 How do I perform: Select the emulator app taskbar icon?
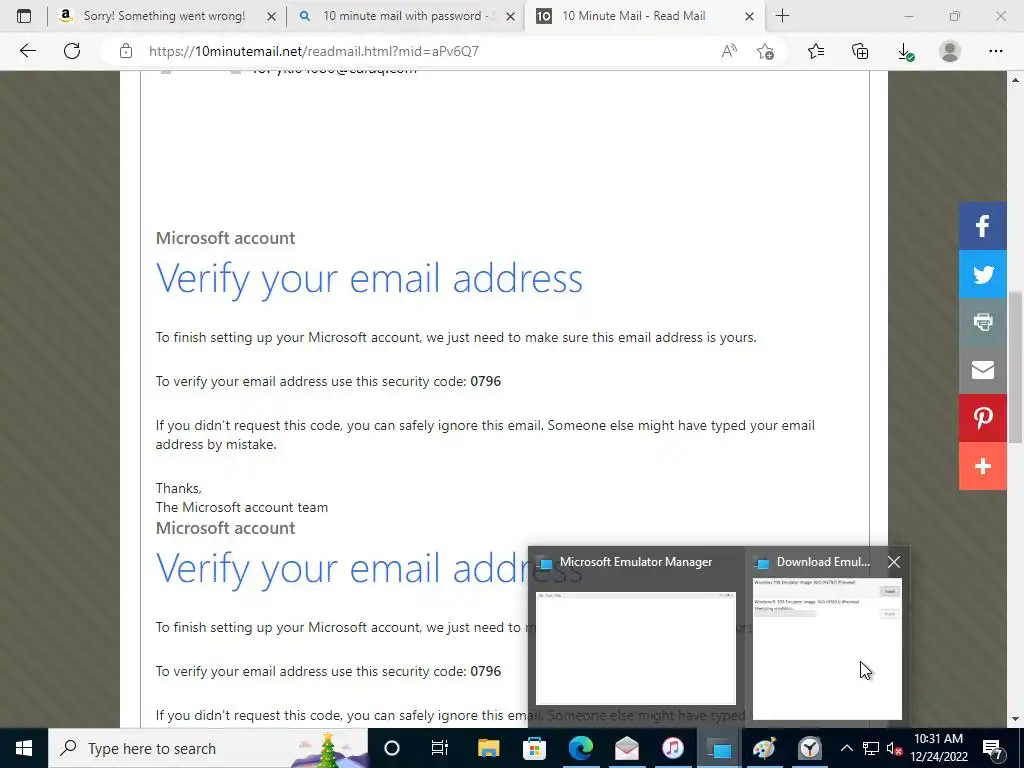pyautogui.click(x=718, y=748)
